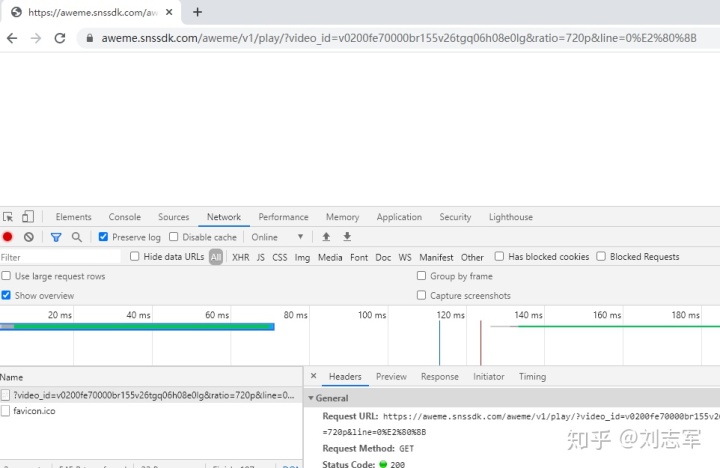The height and width of the screenshot is (468, 720).
Task: Check Hide data URLs
Action: pyautogui.click(x=135, y=256)
